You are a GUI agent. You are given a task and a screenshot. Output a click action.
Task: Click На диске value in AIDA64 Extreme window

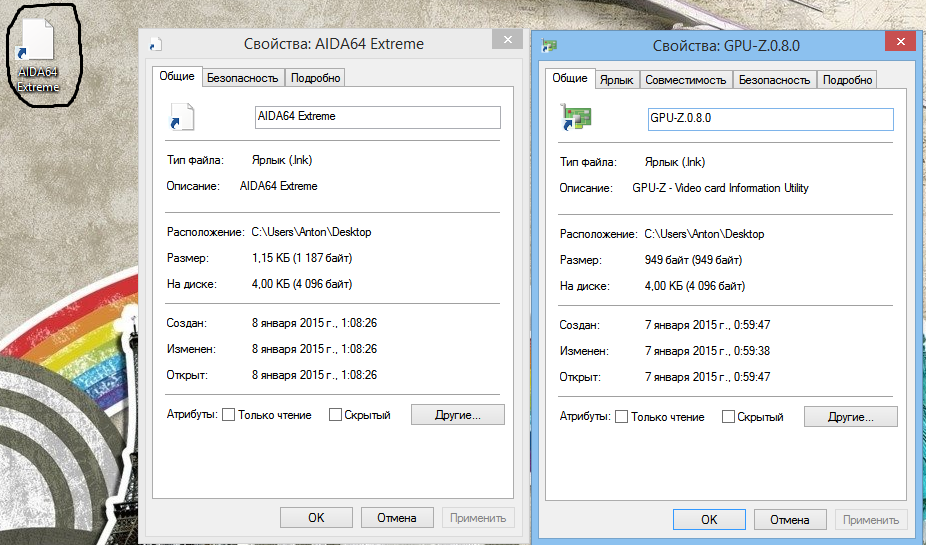coord(302,284)
